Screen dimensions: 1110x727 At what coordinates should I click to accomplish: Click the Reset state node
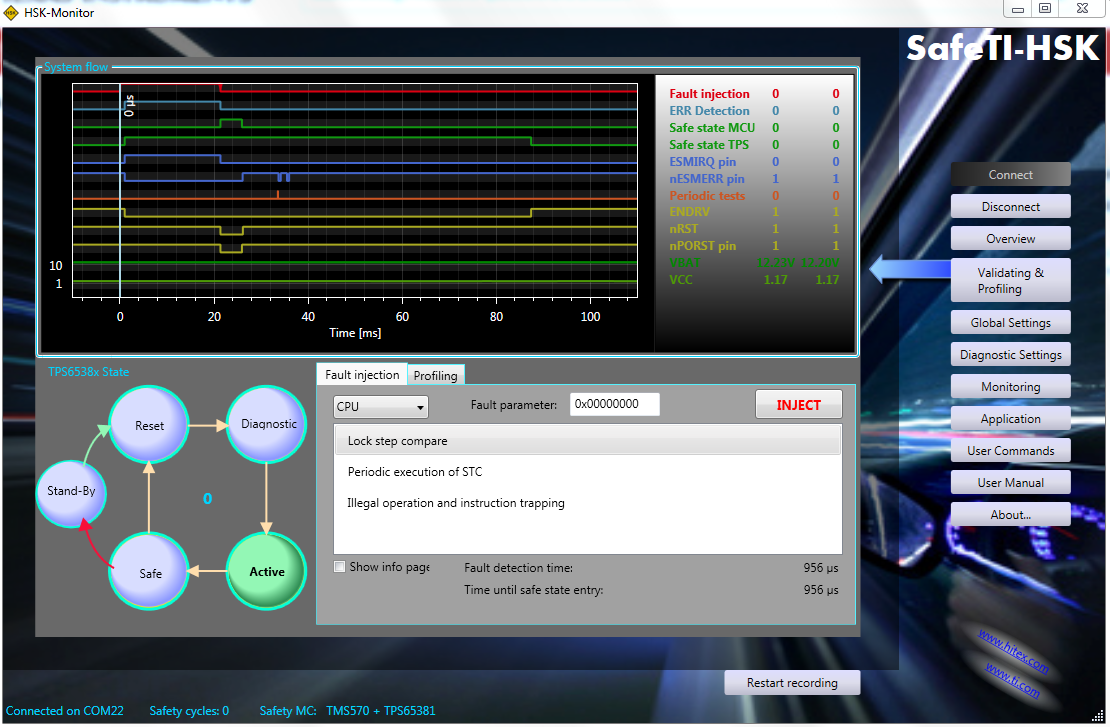(x=149, y=425)
